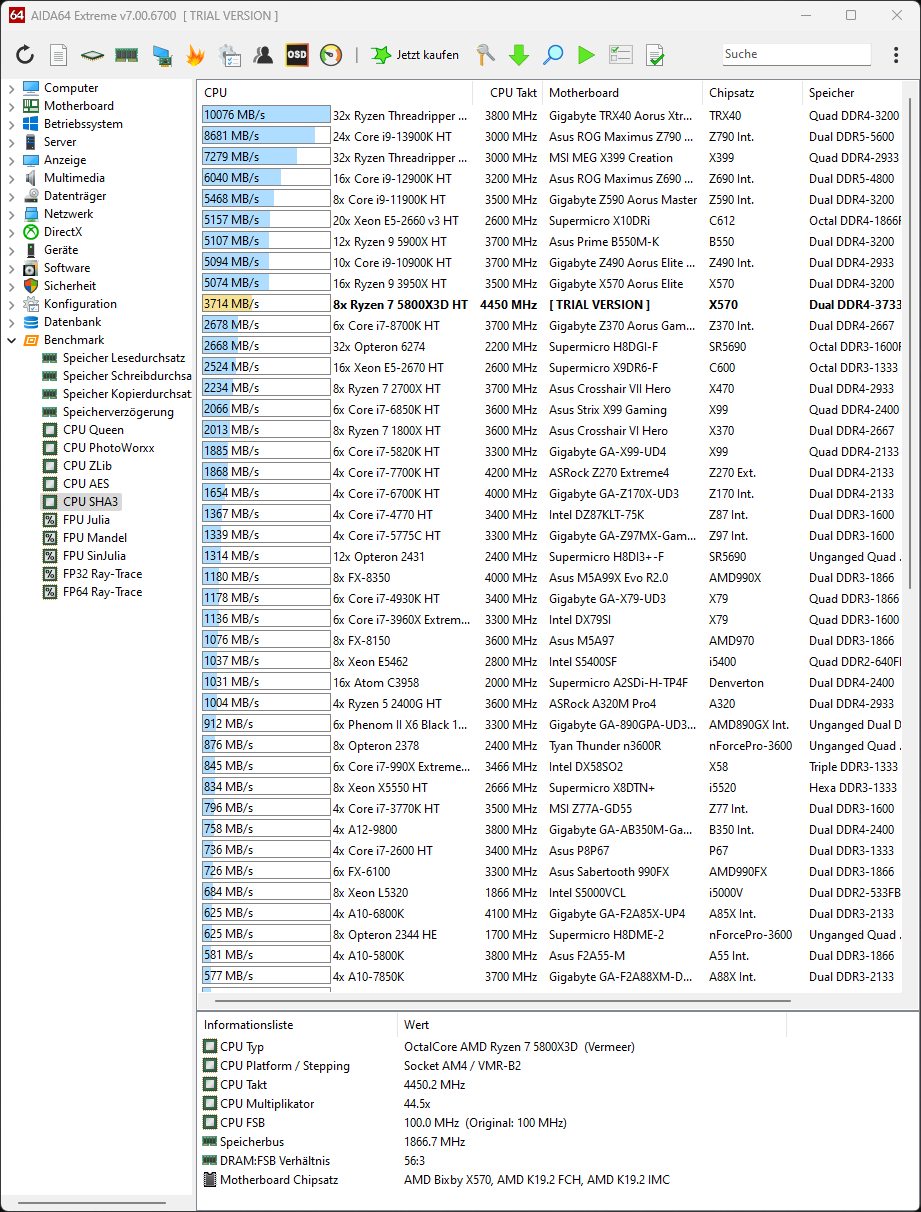This screenshot has width=921, height=1212.
Task: Click the network monitor toolbar icon
Action: 161,55
